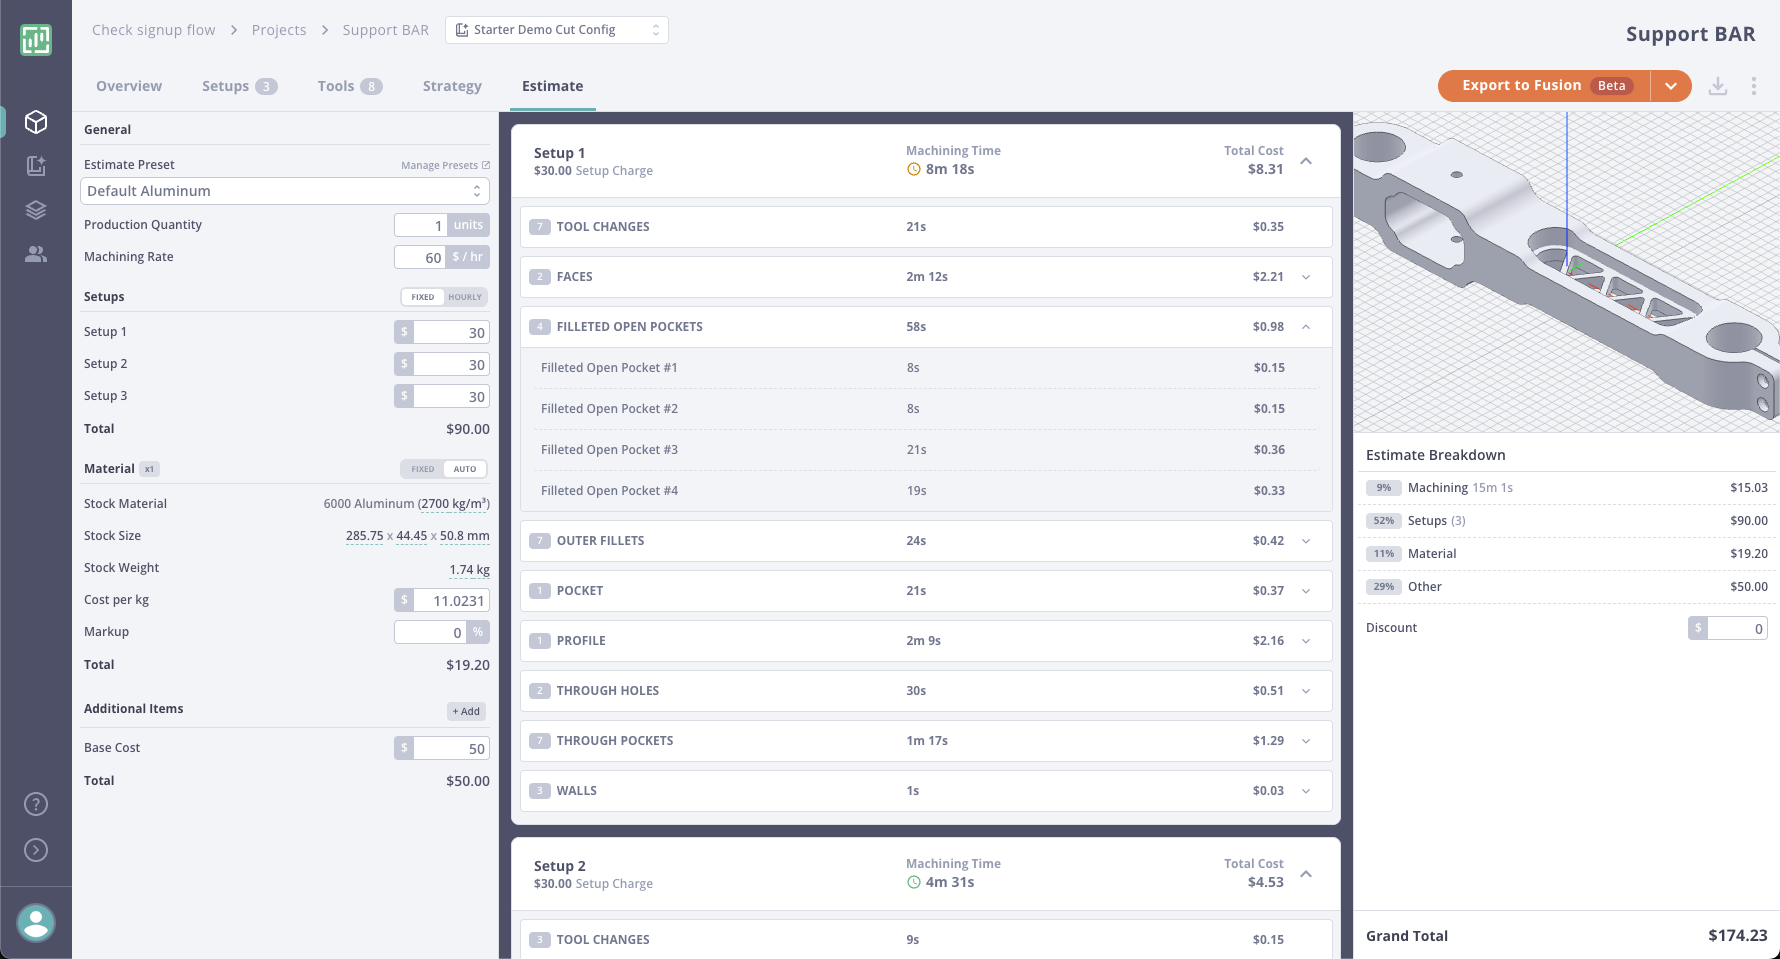Switch Material pricing to FIXED

[x=421, y=468]
